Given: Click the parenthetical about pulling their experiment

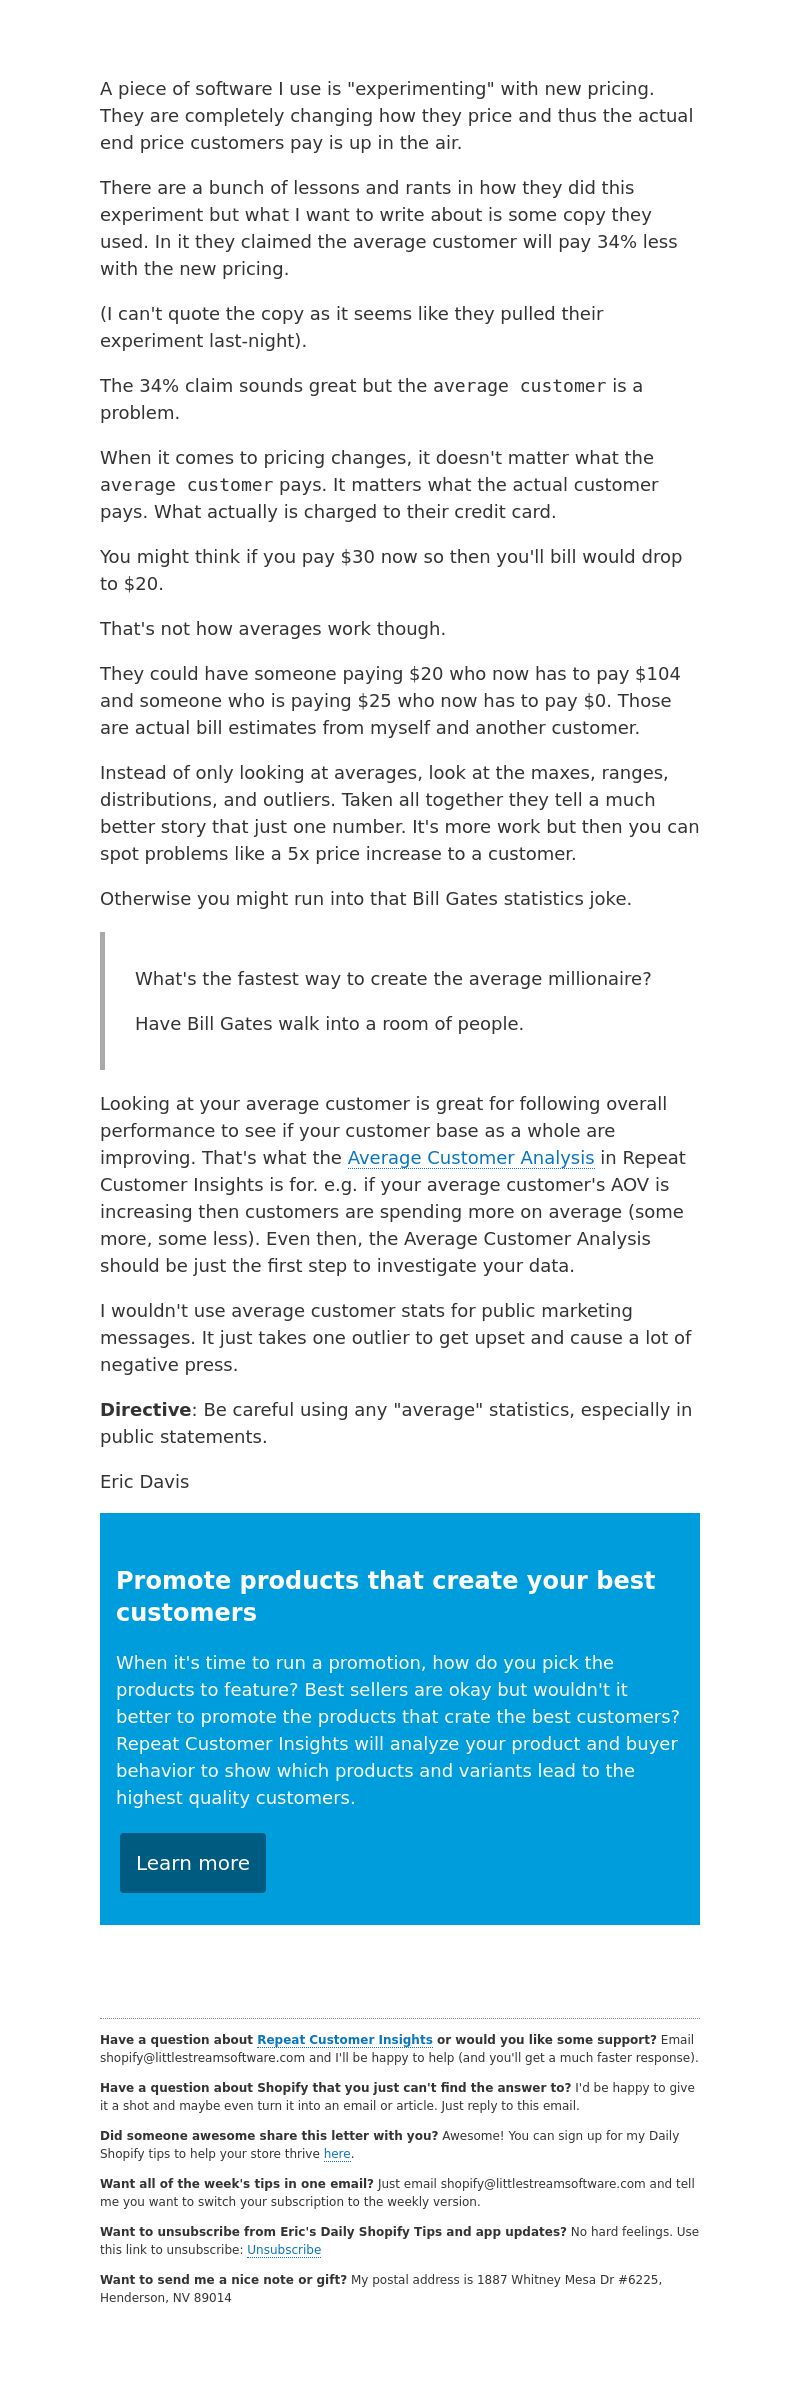Looking at the screenshot, I should [x=351, y=327].
